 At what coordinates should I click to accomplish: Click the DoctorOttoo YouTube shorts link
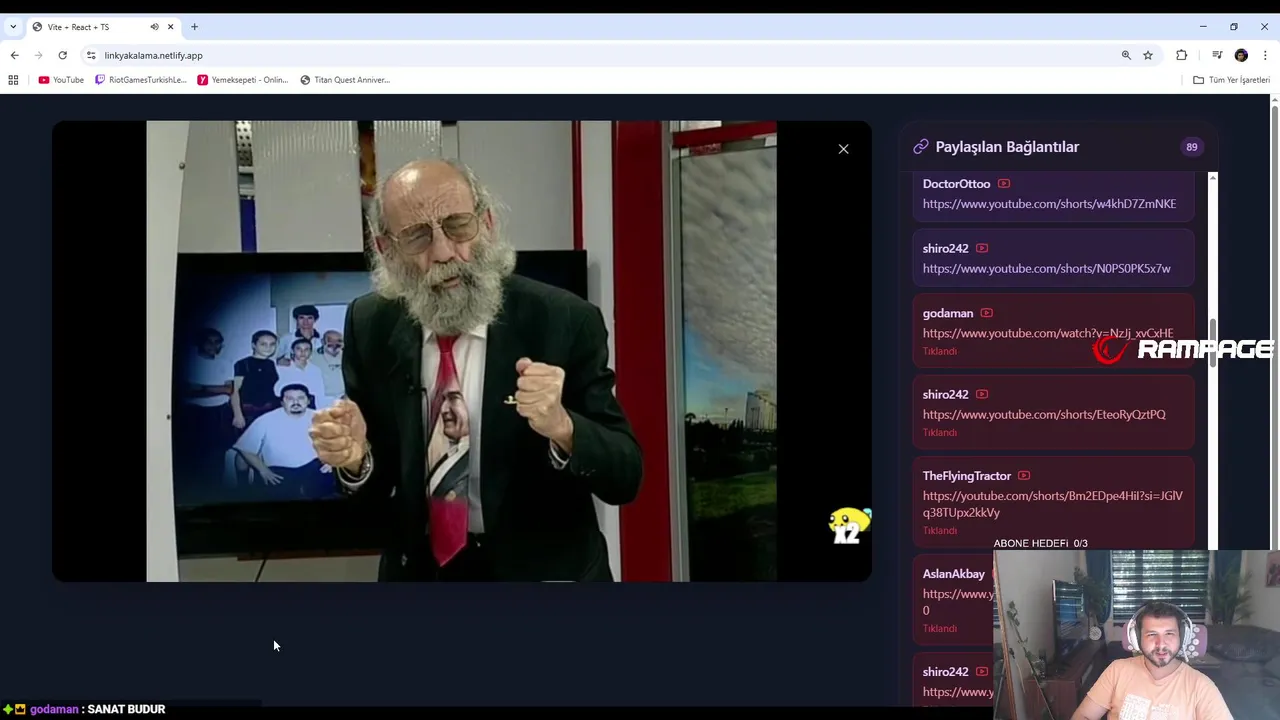tap(1049, 204)
